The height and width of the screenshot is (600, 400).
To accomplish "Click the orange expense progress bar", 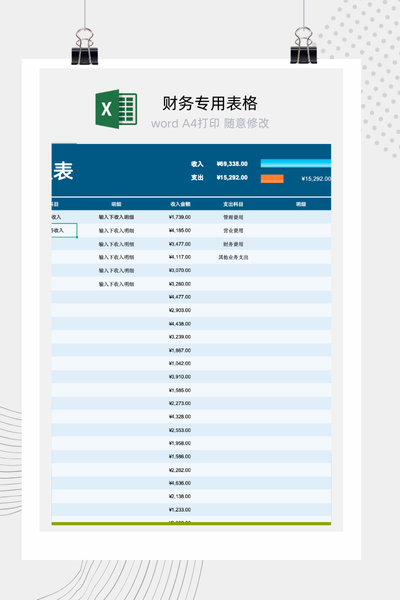I will pyautogui.click(x=272, y=178).
